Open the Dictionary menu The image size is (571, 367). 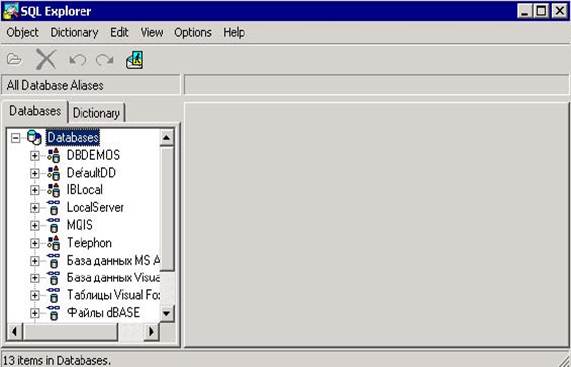[x=74, y=33]
